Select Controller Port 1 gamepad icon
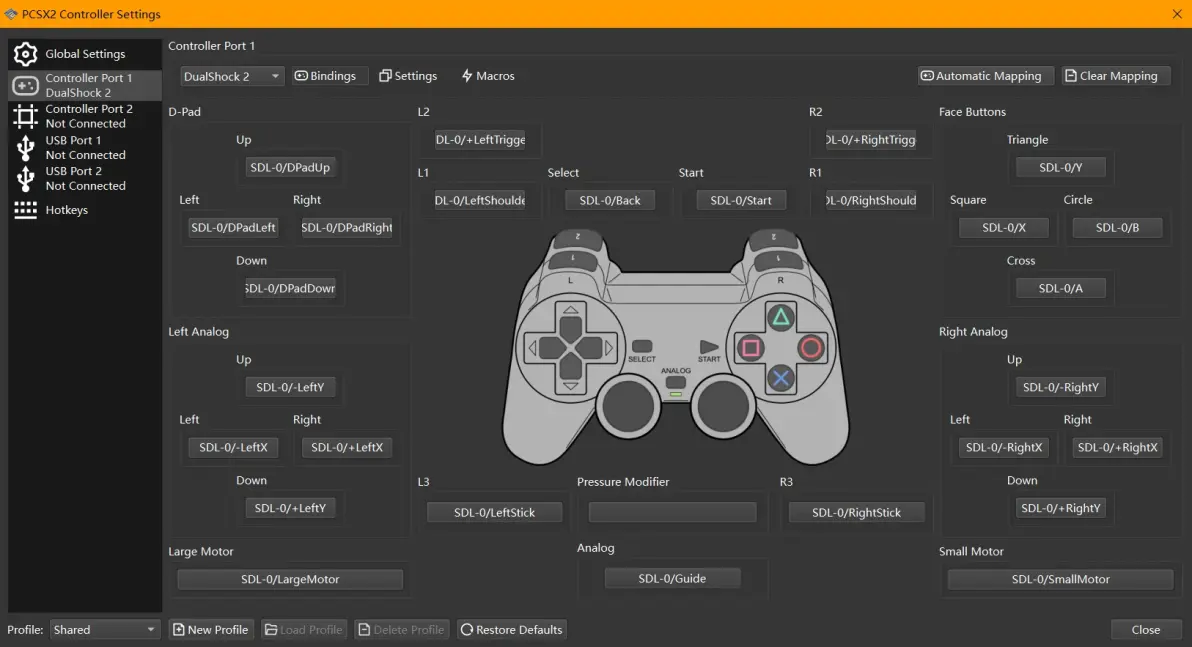The height and width of the screenshot is (647, 1192). coord(25,85)
